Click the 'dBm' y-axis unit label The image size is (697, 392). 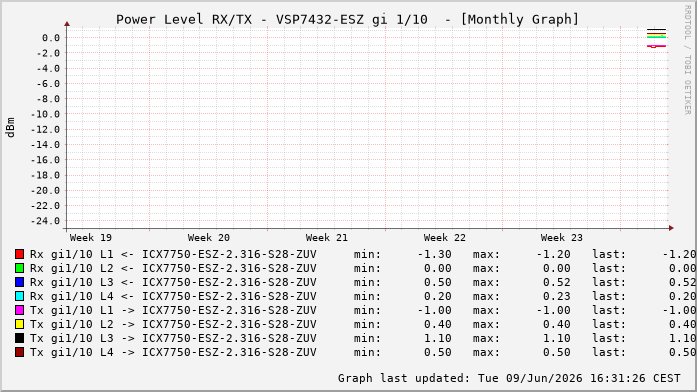pyautogui.click(x=10, y=128)
